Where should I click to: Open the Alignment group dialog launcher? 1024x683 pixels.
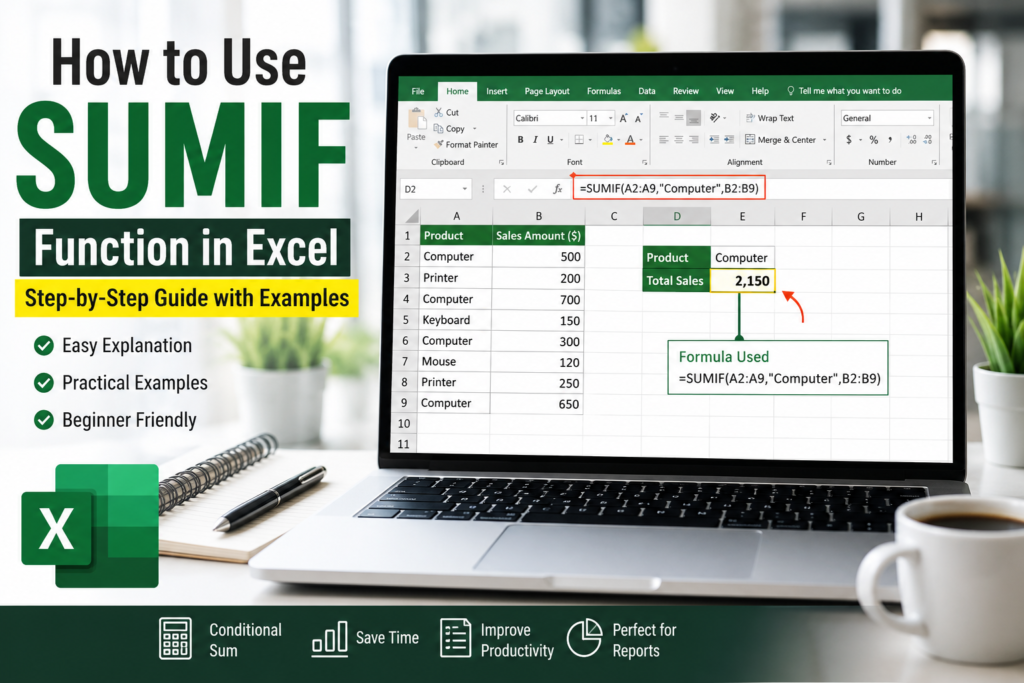pos(829,162)
